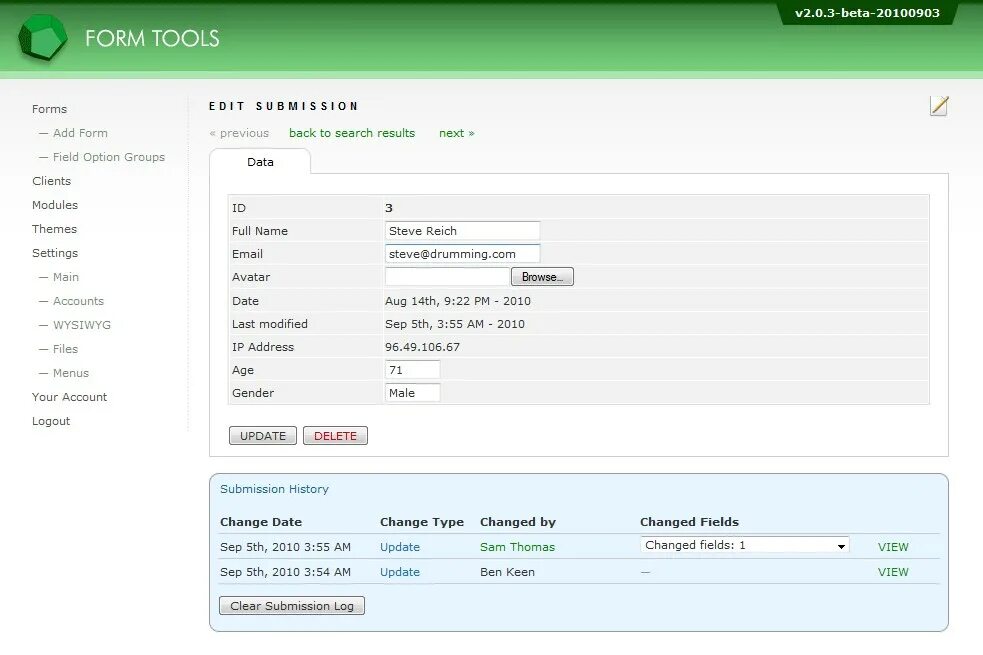Click the Changed Fields column header
Screen dimensions: 983x655
coord(689,521)
